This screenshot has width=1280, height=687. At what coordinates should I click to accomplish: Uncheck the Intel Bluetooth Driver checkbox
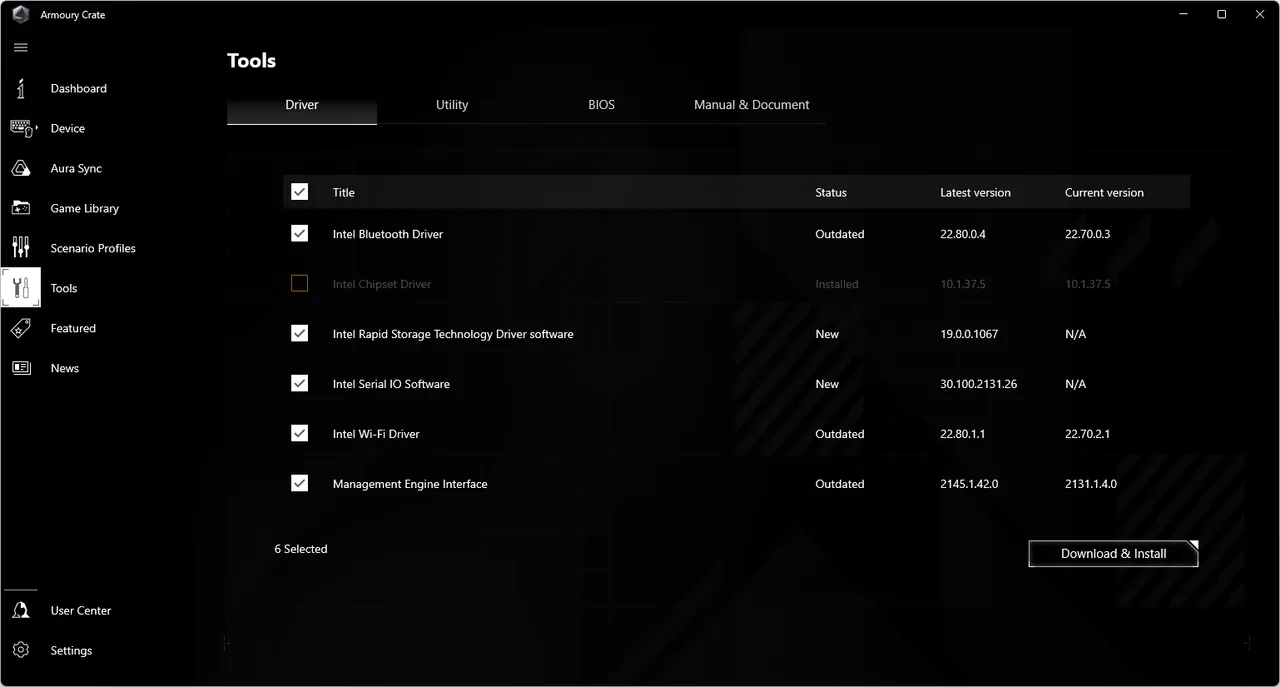click(x=299, y=233)
